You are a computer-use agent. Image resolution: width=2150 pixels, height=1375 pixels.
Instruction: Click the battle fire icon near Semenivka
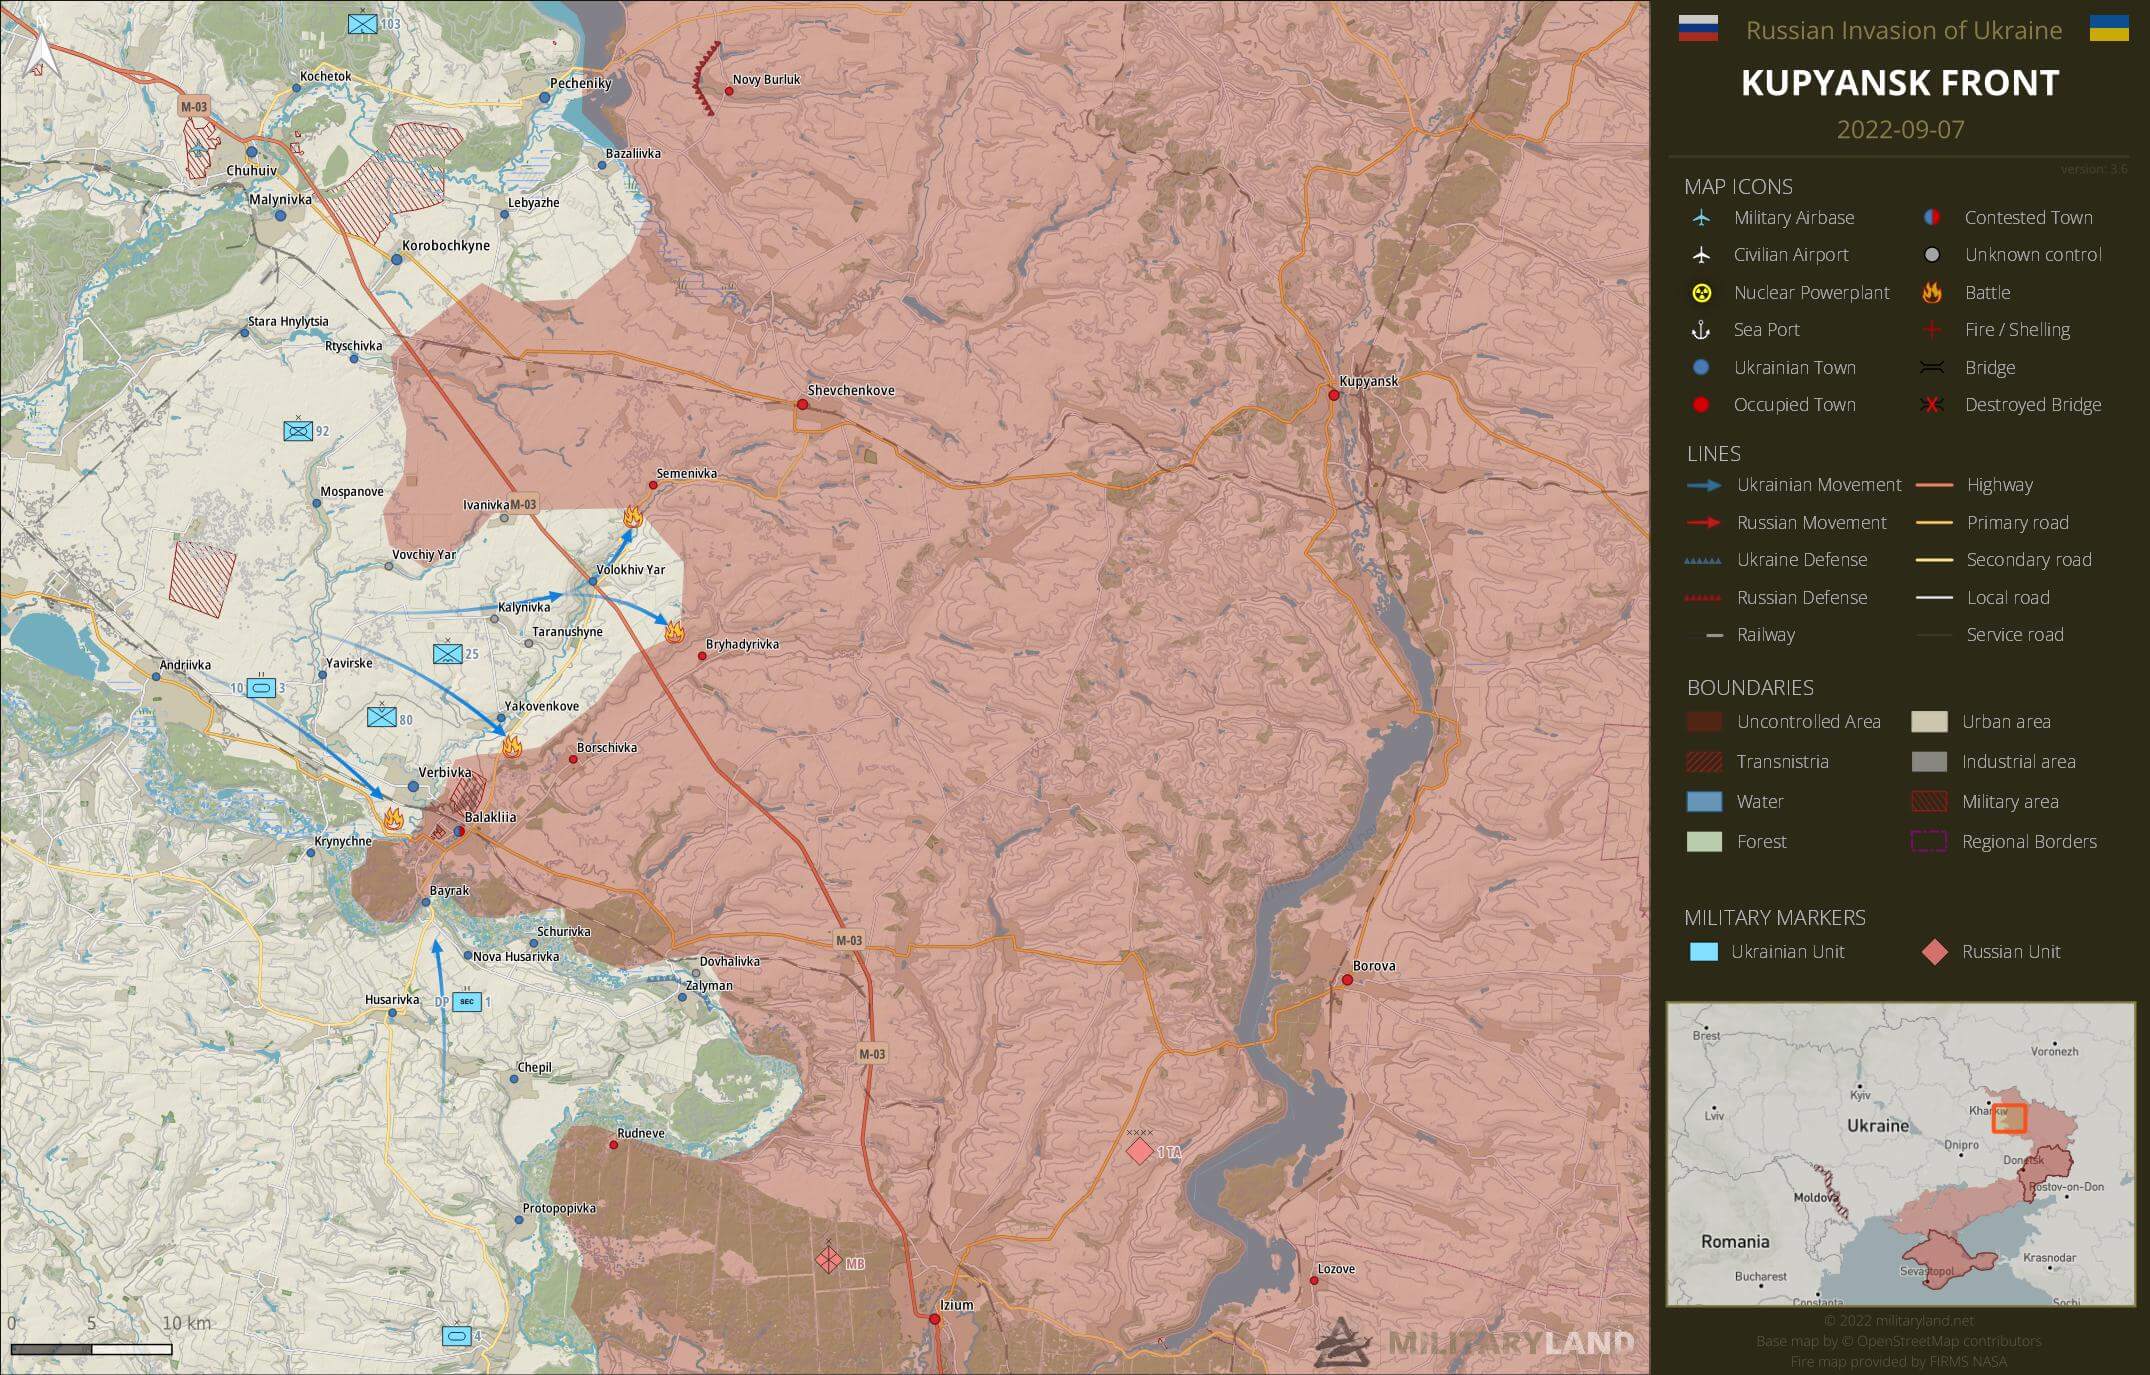click(x=632, y=516)
